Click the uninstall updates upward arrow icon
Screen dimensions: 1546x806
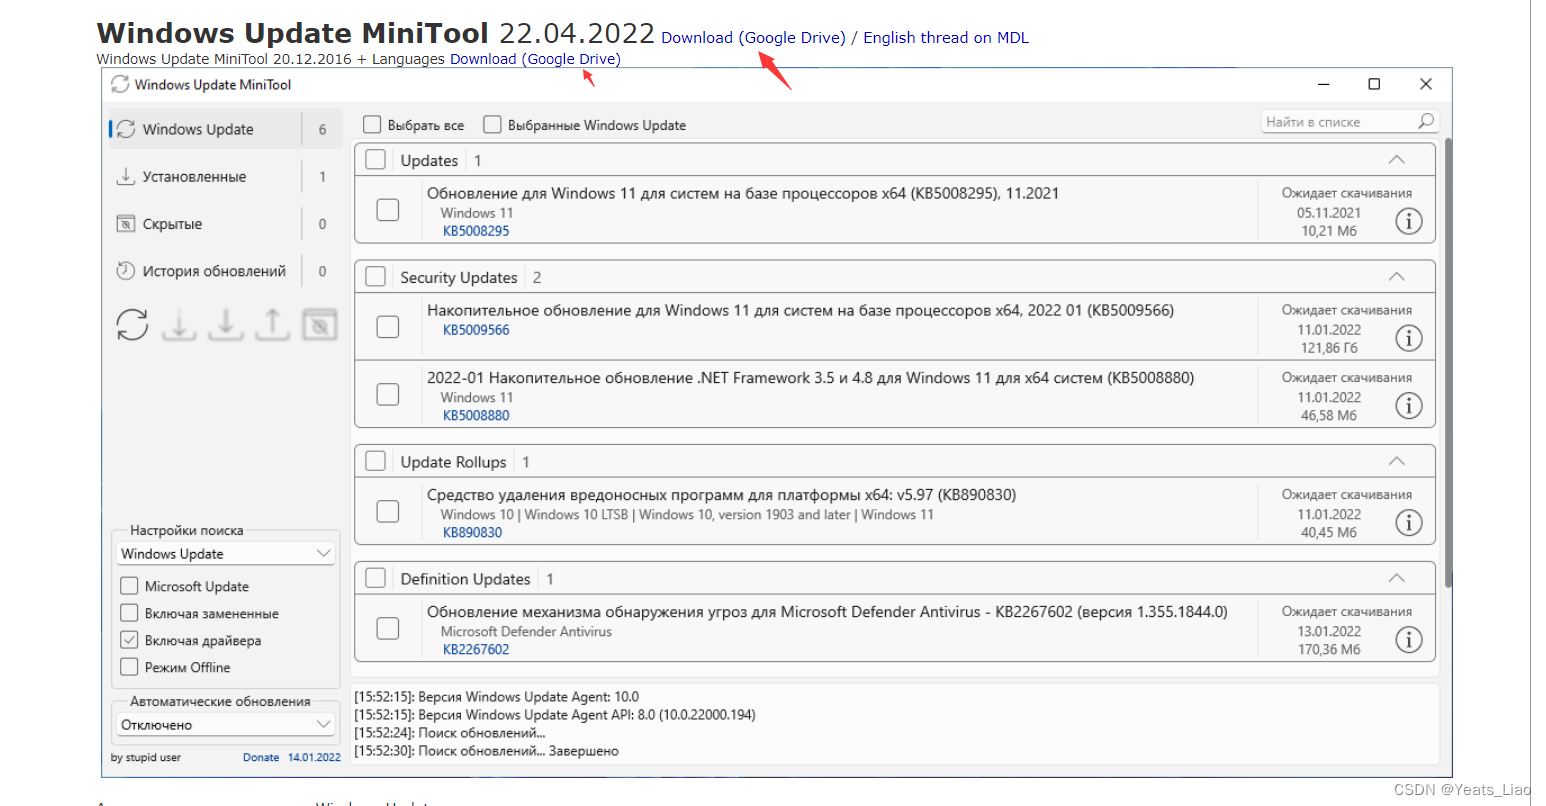pos(272,324)
